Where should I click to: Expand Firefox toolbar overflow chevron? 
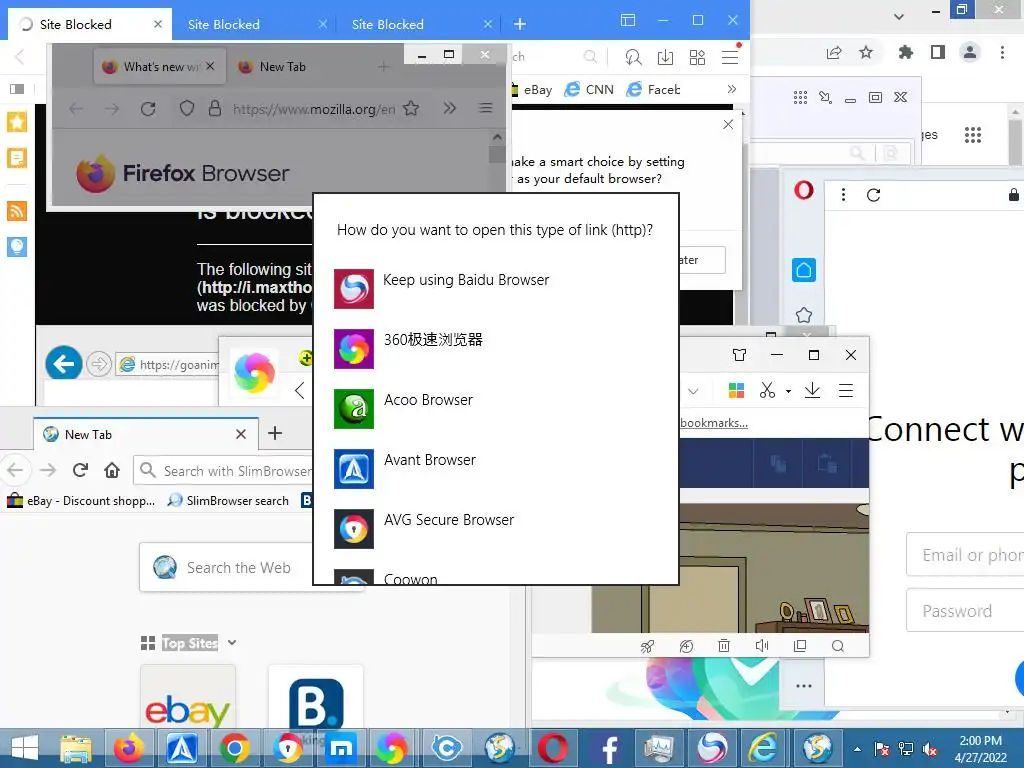tap(449, 108)
